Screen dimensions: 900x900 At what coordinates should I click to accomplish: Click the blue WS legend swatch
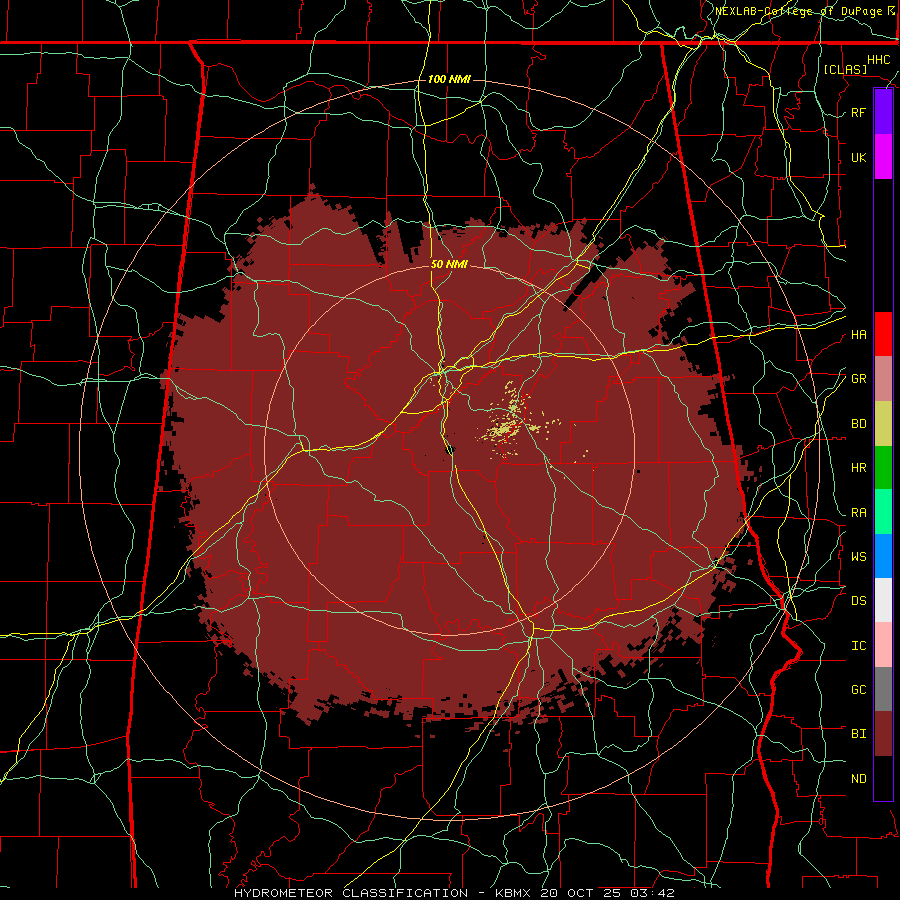click(883, 556)
